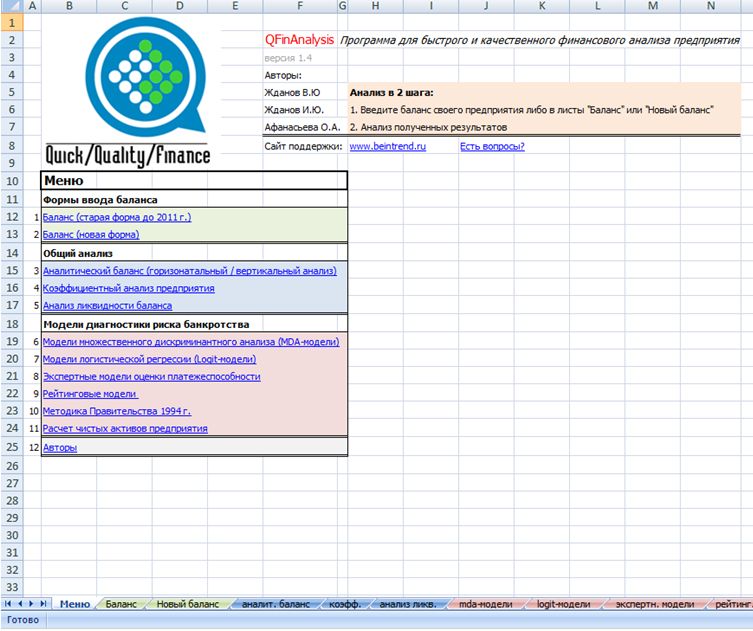Open Коэффициентный анализ предприятия link
The height and width of the screenshot is (631, 753).
129,288
